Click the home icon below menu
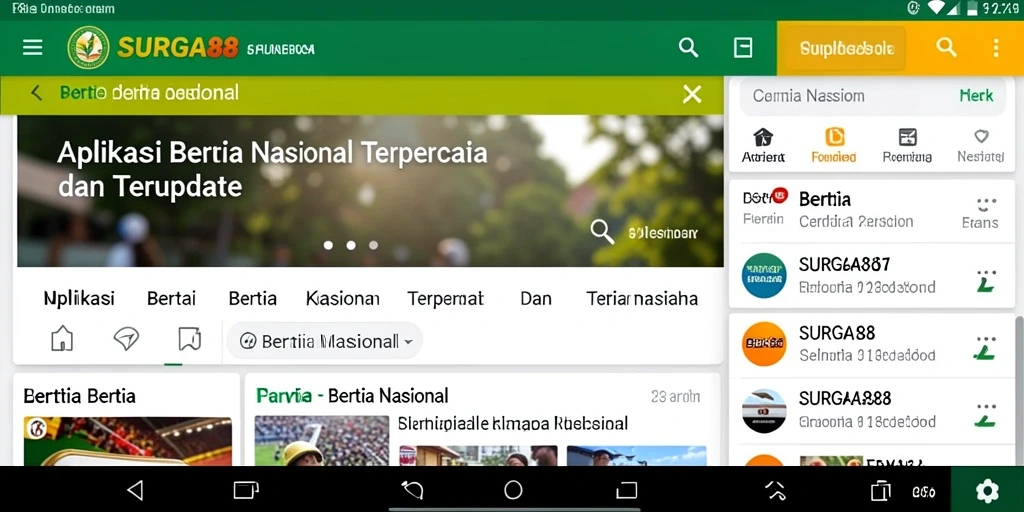Screen dimensions: 1024x512 click(62, 339)
